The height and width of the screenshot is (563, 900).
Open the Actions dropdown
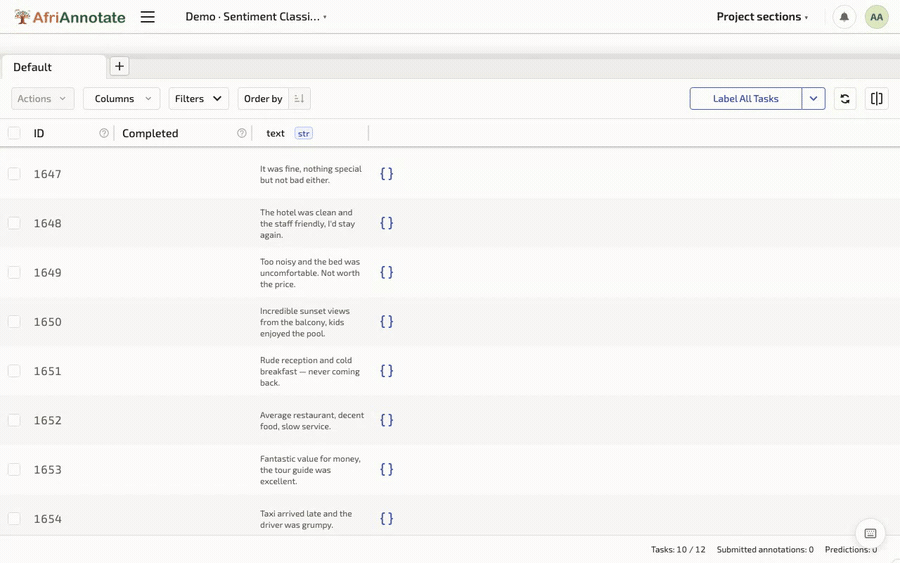pyautogui.click(x=42, y=99)
